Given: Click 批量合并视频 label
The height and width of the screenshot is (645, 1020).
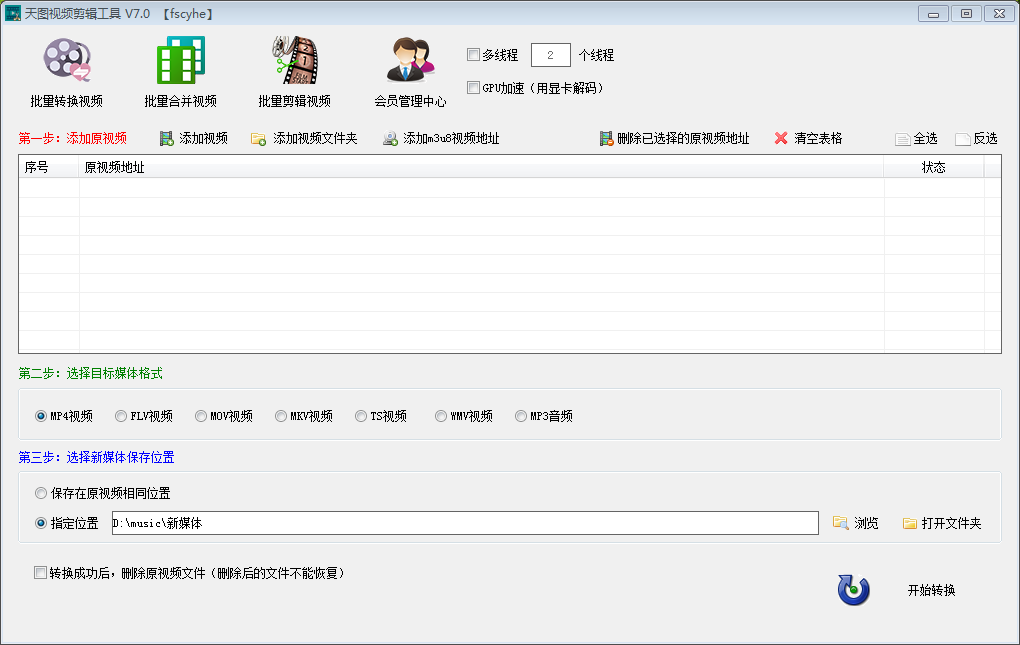Looking at the screenshot, I should (181, 101).
